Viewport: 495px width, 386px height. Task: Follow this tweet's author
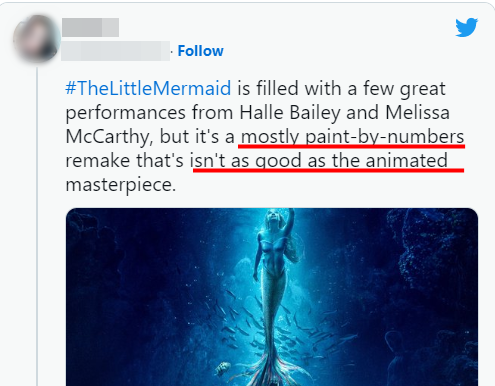pyautogui.click(x=200, y=51)
